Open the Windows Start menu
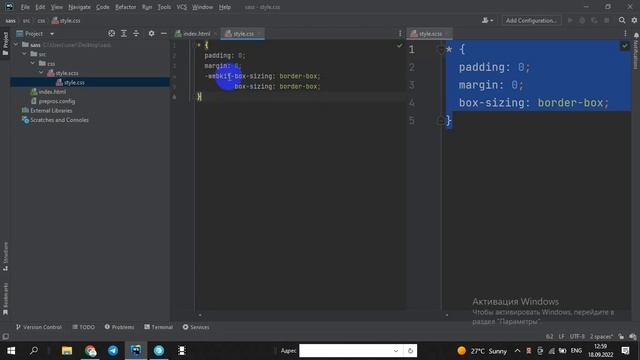The width and height of the screenshot is (640, 360). coord(11,351)
